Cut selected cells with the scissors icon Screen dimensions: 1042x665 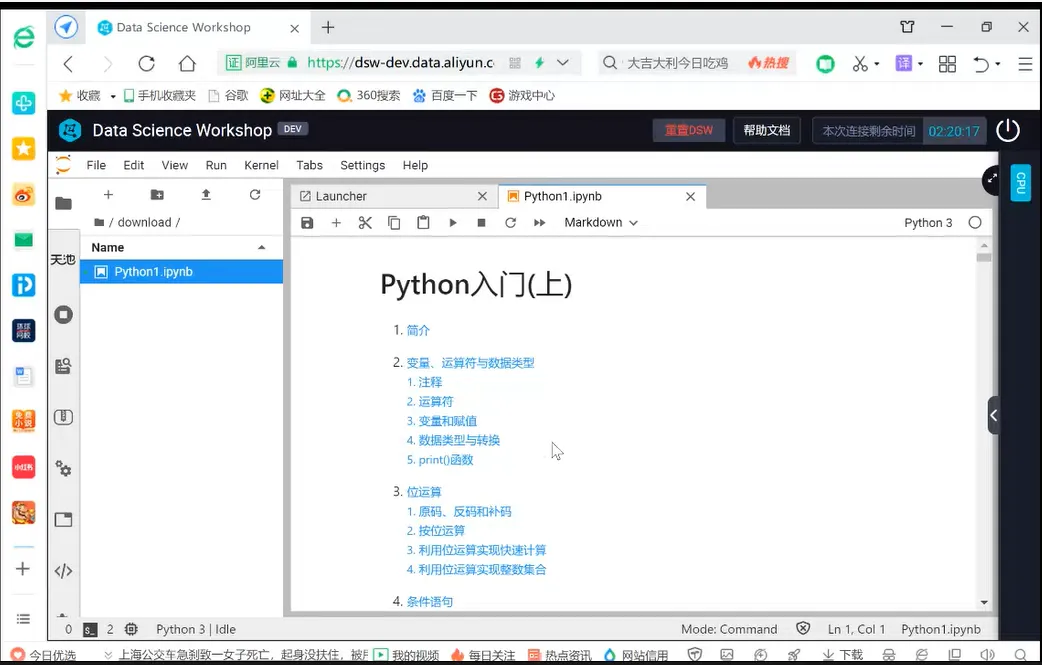[x=365, y=223]
